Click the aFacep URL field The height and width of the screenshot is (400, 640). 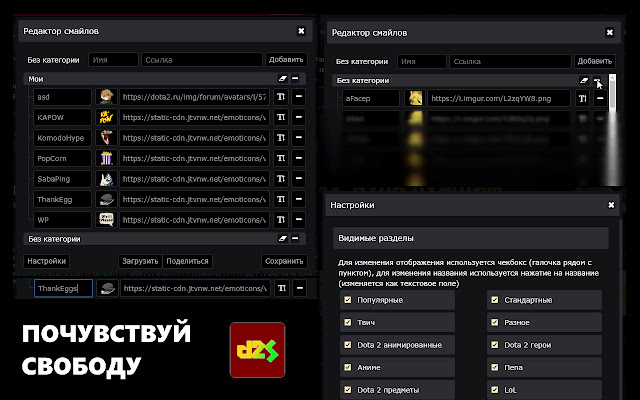tap(499, 98)
